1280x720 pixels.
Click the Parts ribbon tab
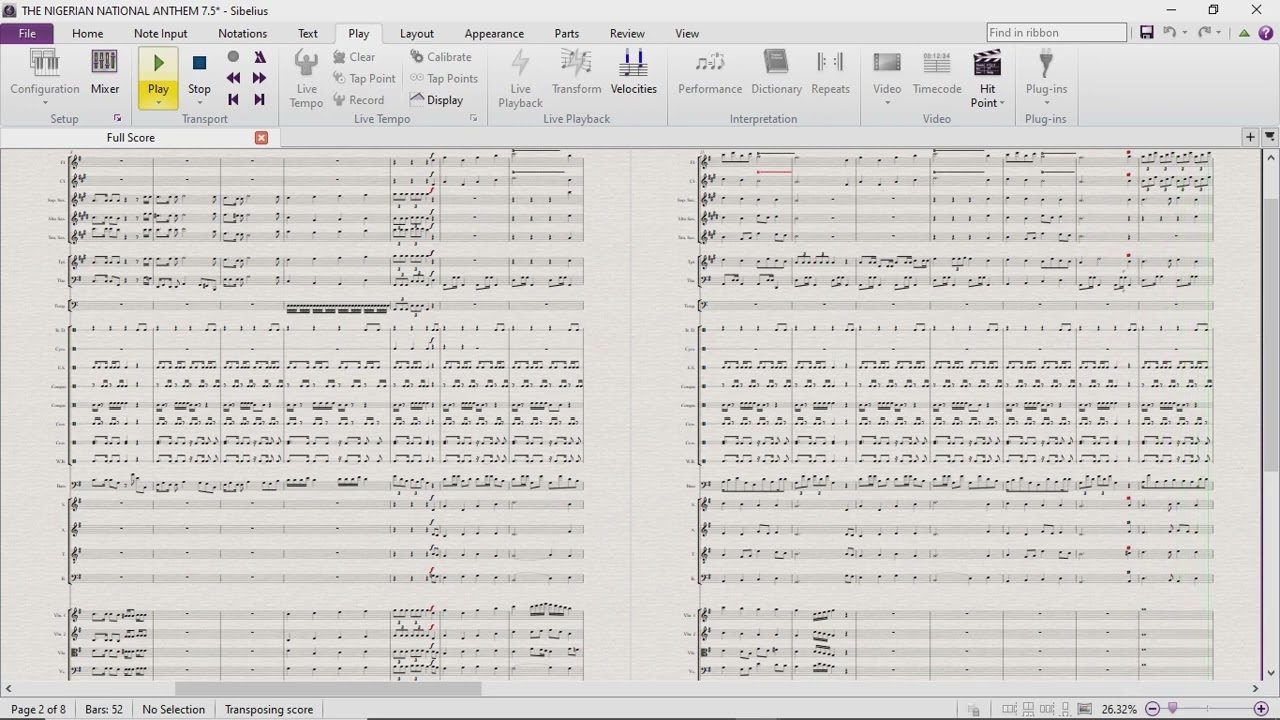567,33
